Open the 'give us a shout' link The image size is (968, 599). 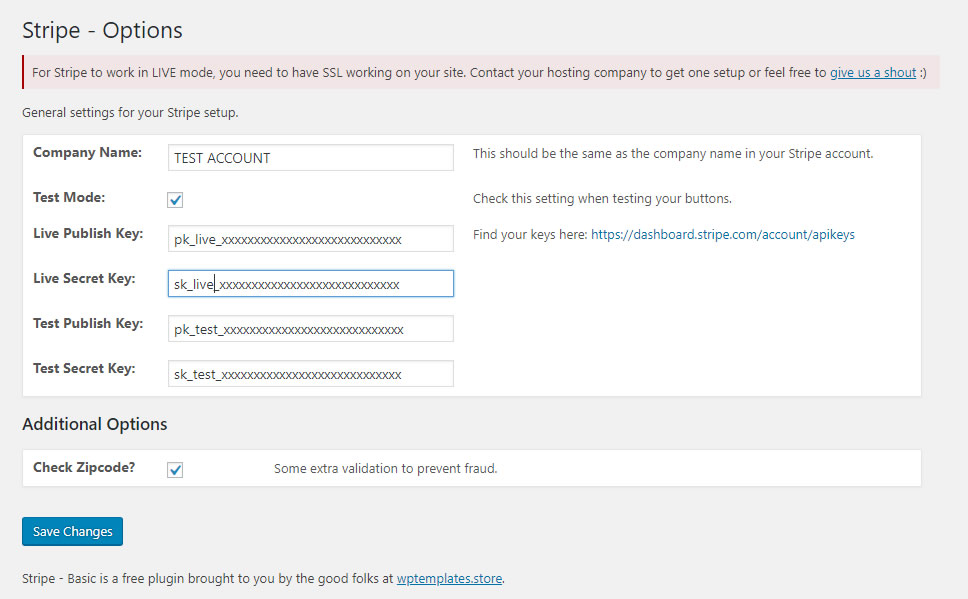coord(872,73)
